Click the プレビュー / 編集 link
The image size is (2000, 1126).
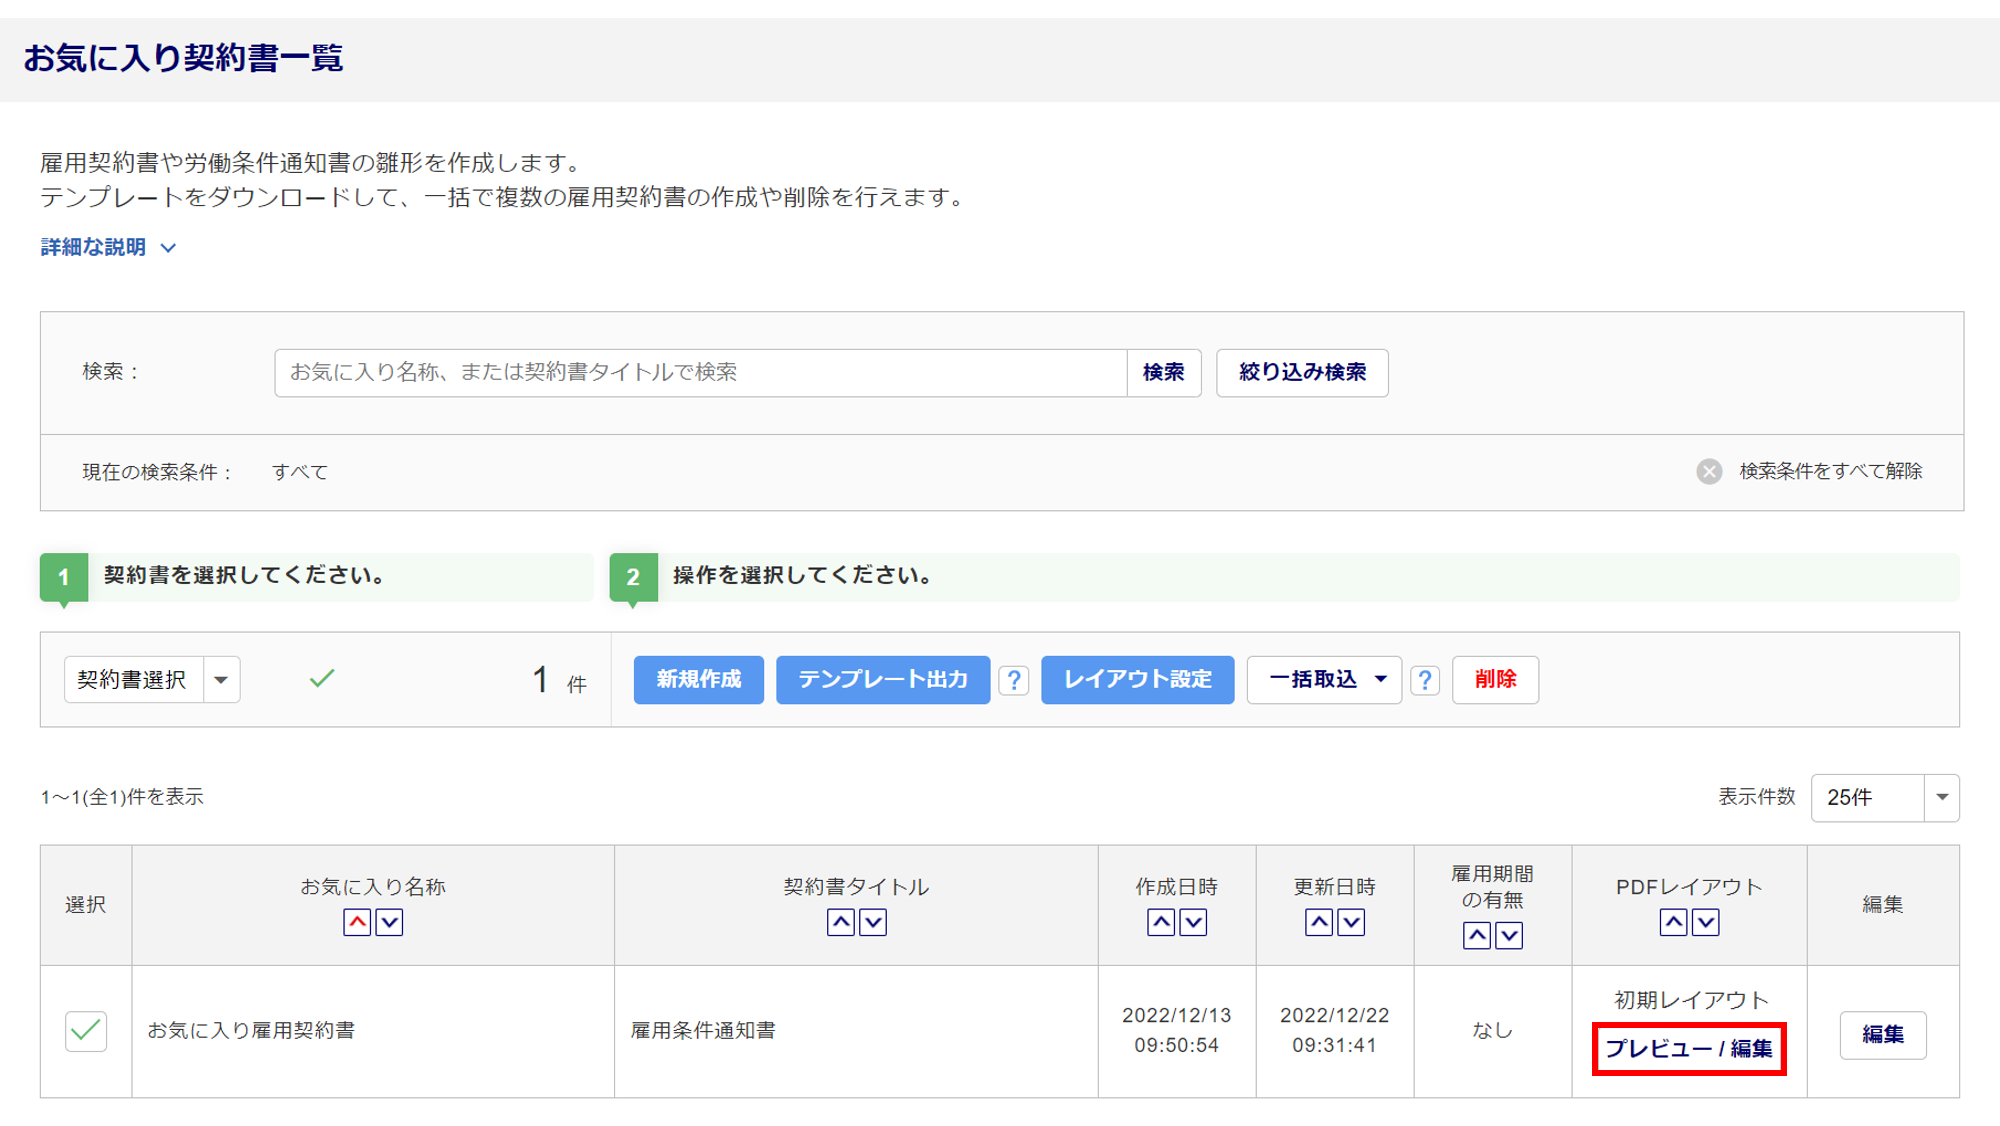click(x=1688, y=1048)
